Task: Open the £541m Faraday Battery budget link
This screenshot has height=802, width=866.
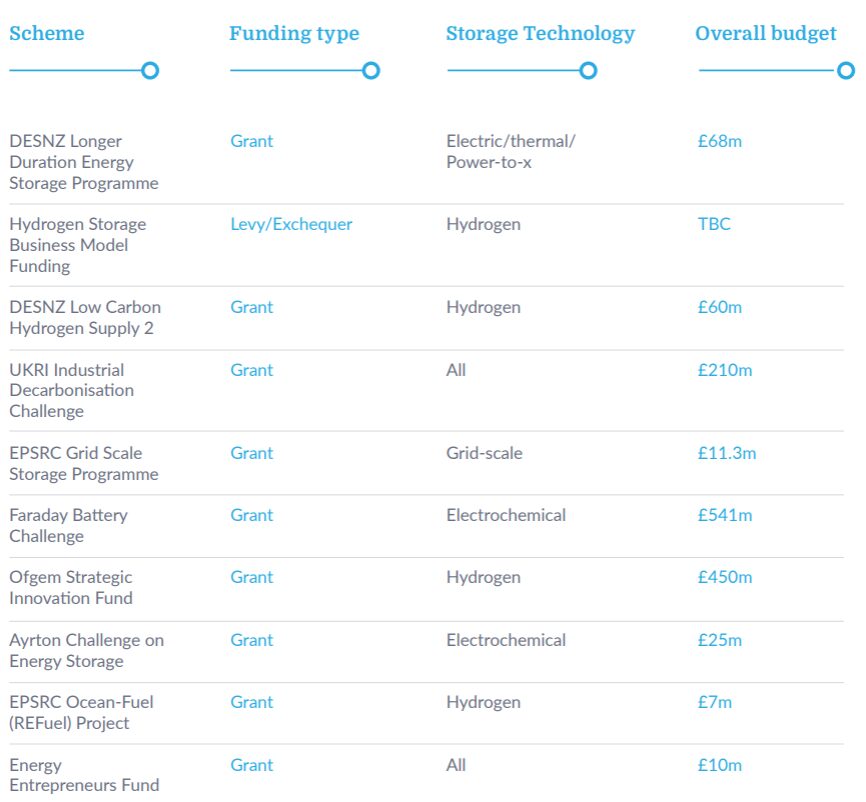Action: click(x=725, y=515)
